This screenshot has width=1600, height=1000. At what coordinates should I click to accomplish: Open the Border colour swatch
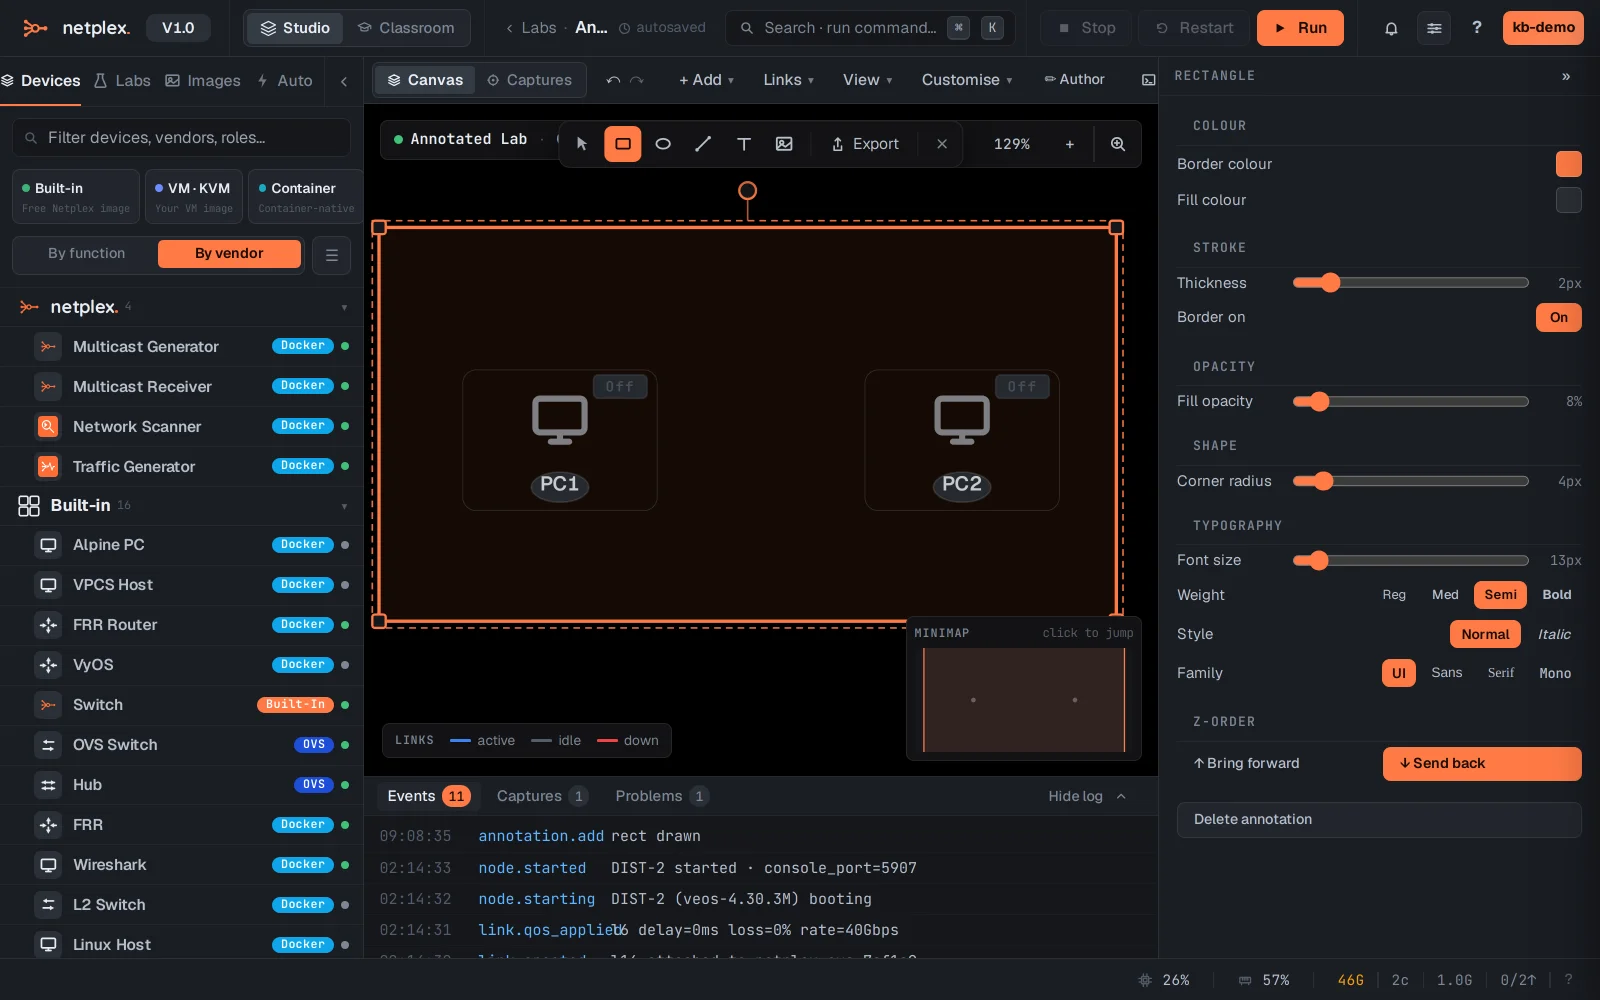coord(1568,164)
